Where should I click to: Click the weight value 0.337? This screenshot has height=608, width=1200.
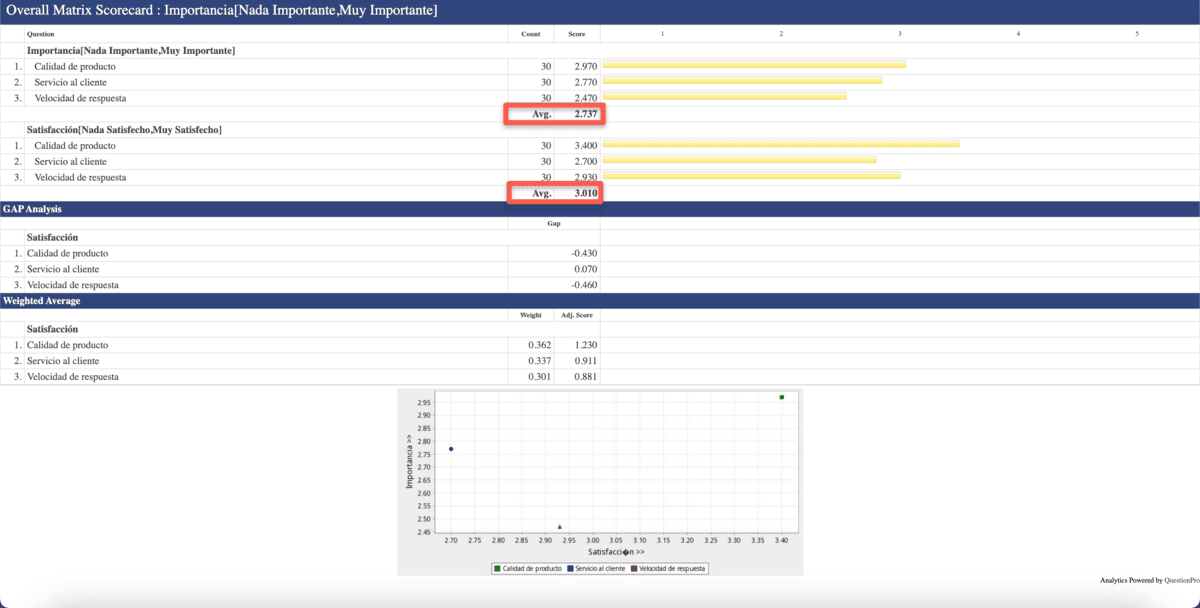[x=538, y=362]
